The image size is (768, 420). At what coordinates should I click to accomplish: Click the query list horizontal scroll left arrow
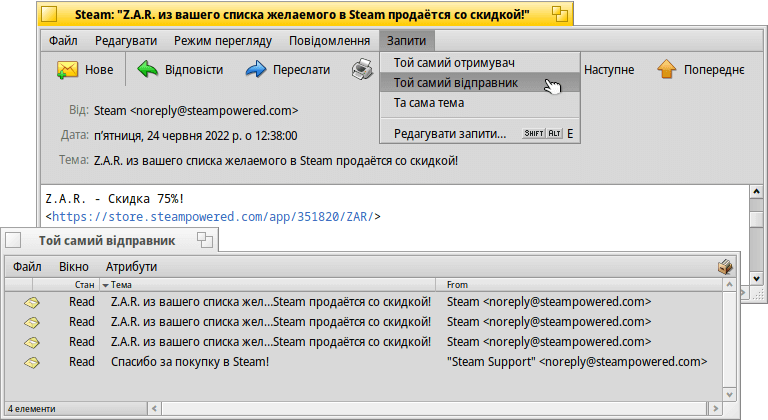[154, 408]
